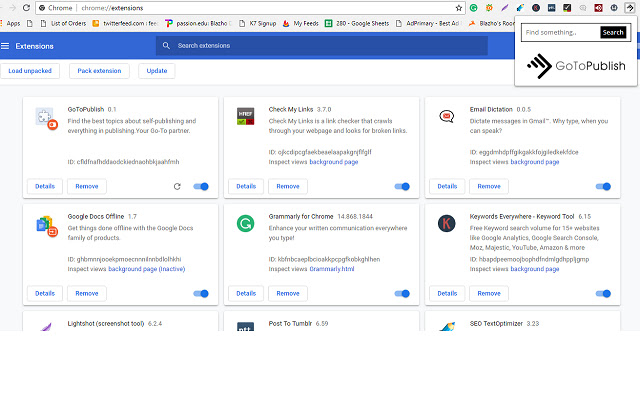640x400 pixels.
Task: Remove the Check My Links extension
Action: point(288,187)
